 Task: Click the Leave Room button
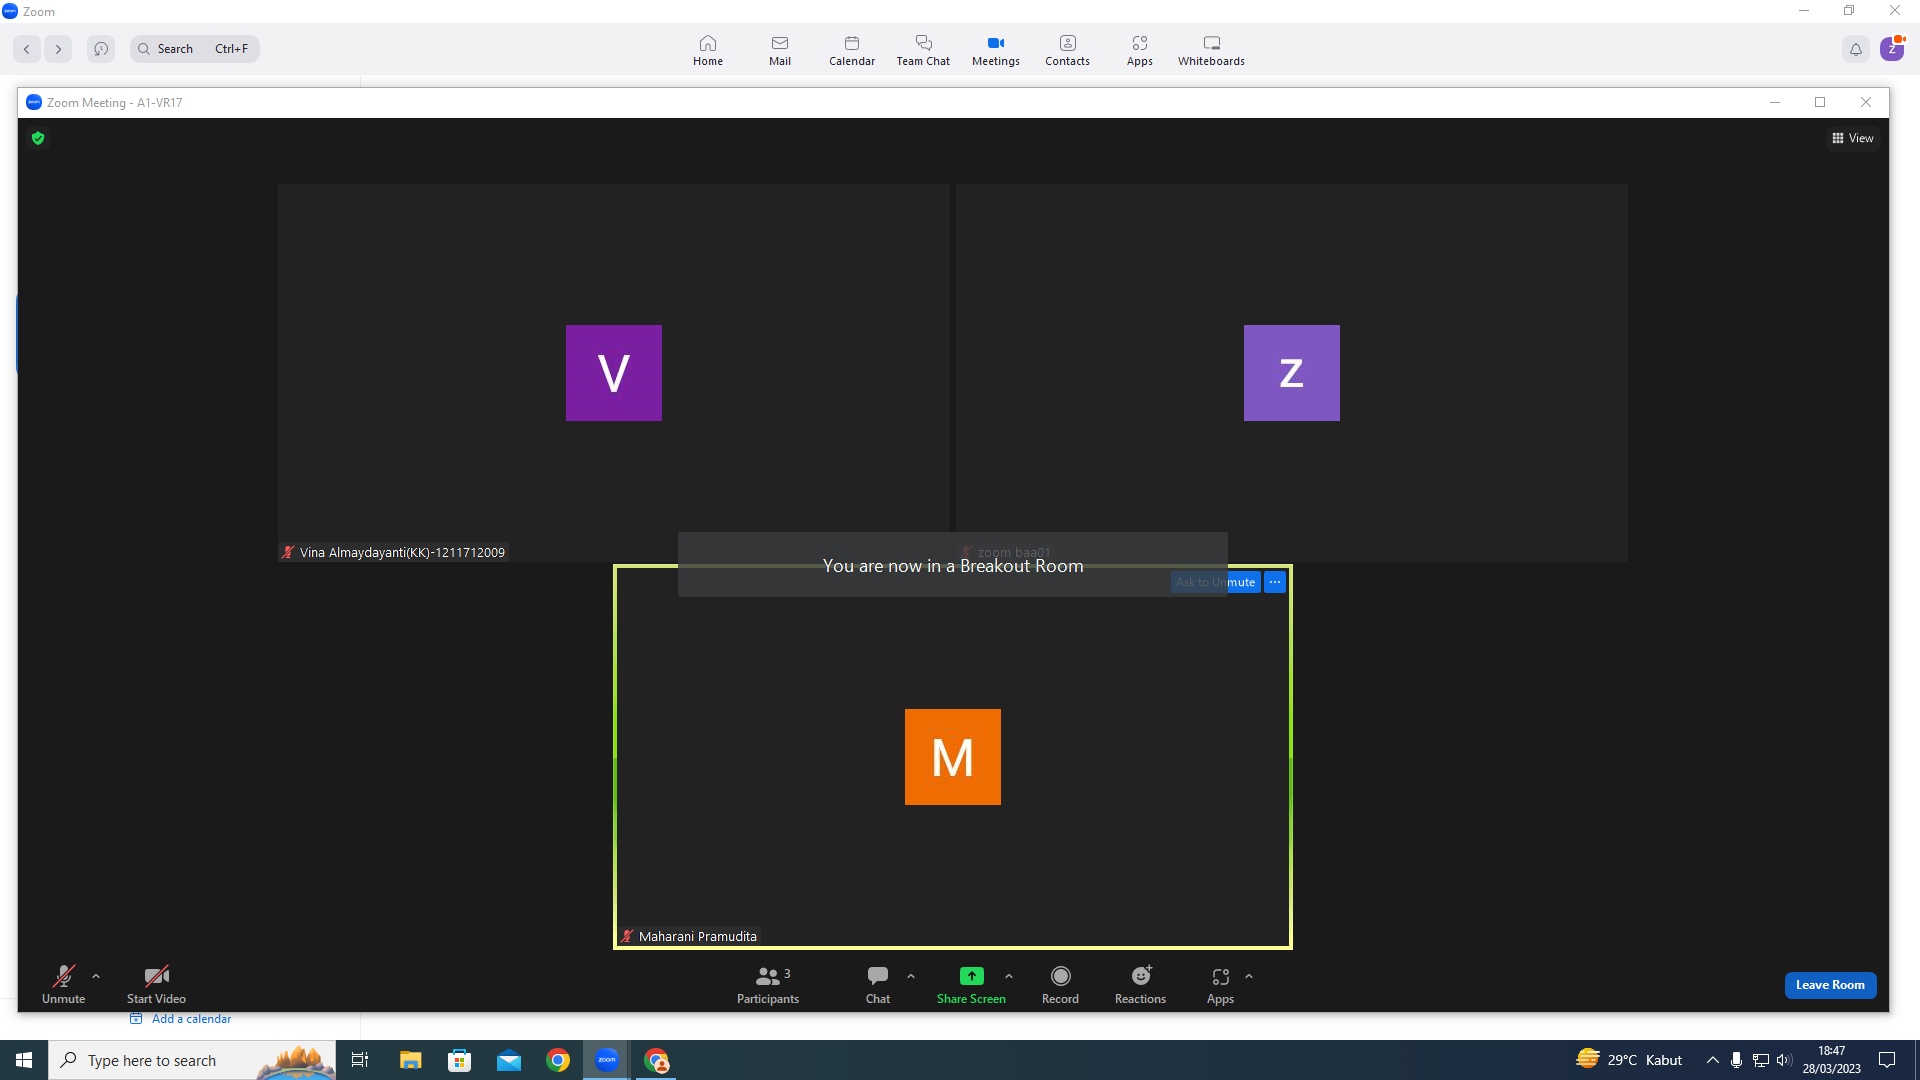[1830, 985]
